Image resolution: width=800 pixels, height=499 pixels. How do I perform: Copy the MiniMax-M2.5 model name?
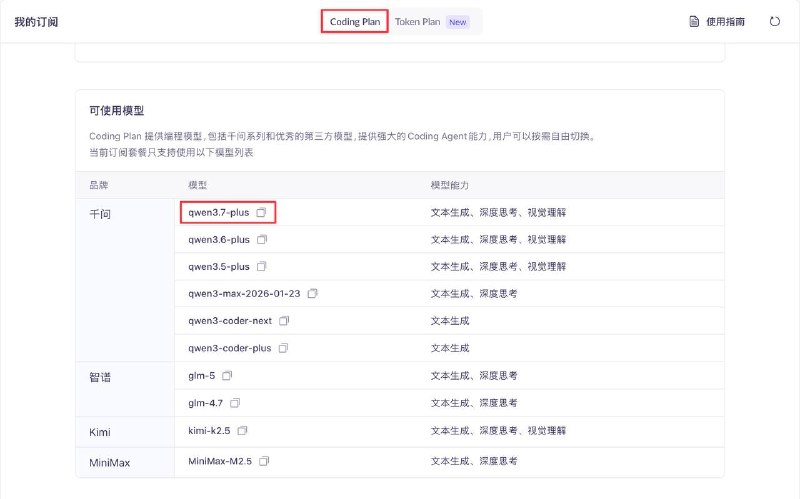pos(264,461)
